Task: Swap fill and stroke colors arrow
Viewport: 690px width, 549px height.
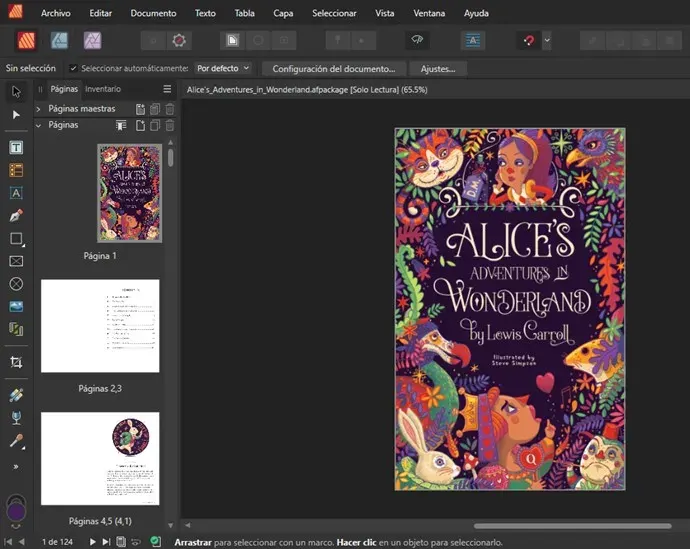Action: (16, 526)
